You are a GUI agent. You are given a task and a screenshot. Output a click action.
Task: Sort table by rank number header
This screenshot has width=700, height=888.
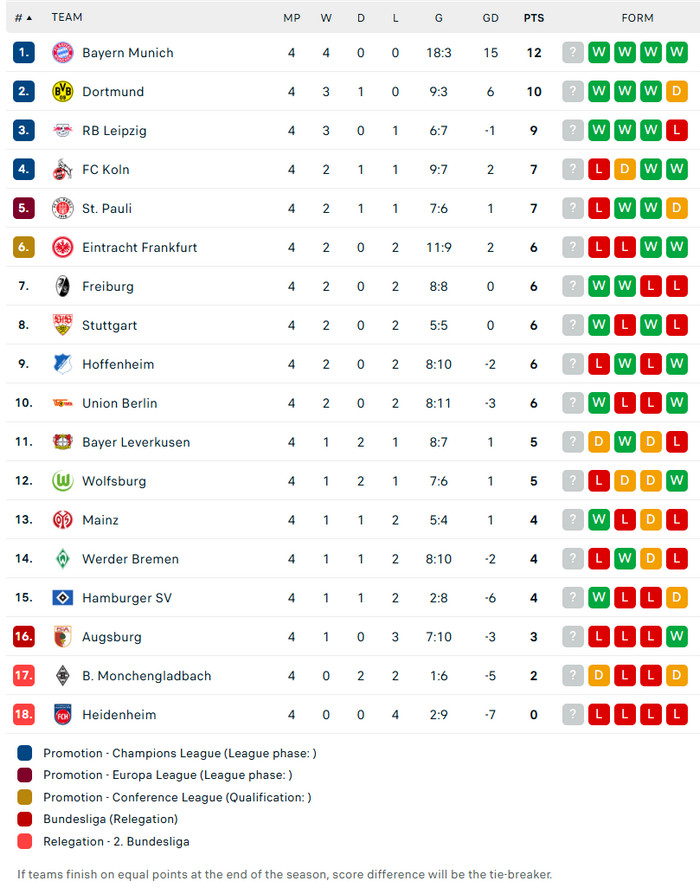(x=23, y=18)
